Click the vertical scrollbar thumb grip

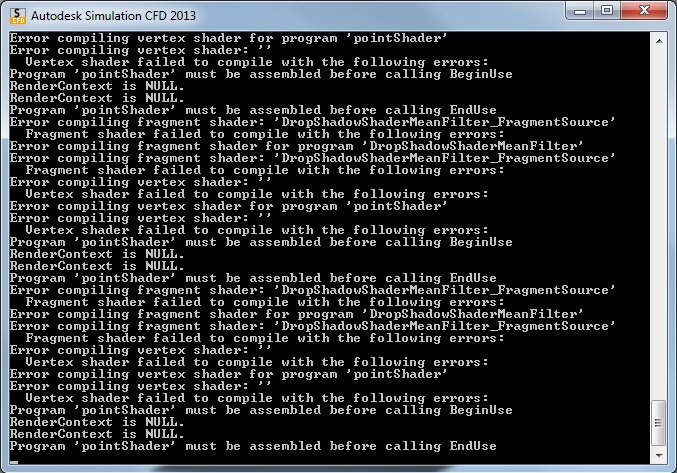coord(658,423)
